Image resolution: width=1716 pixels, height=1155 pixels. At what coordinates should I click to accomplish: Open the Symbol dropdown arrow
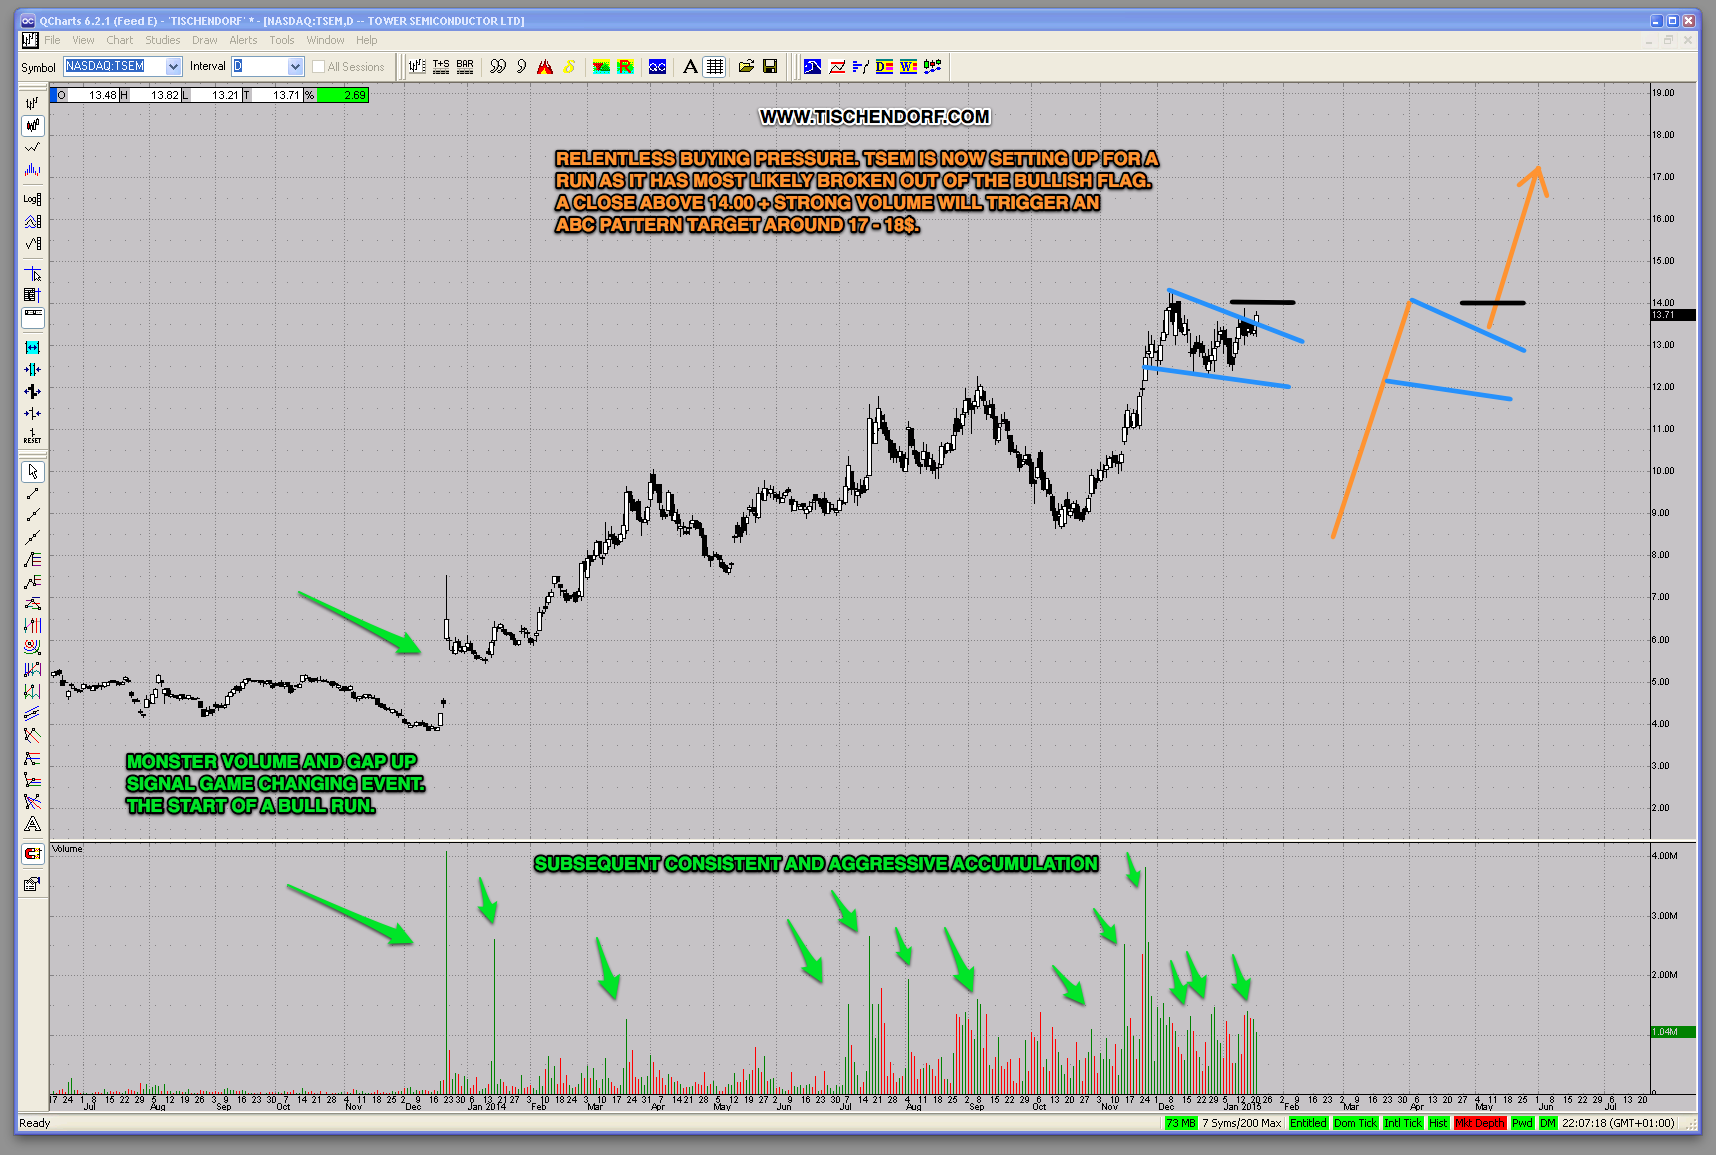173,67
